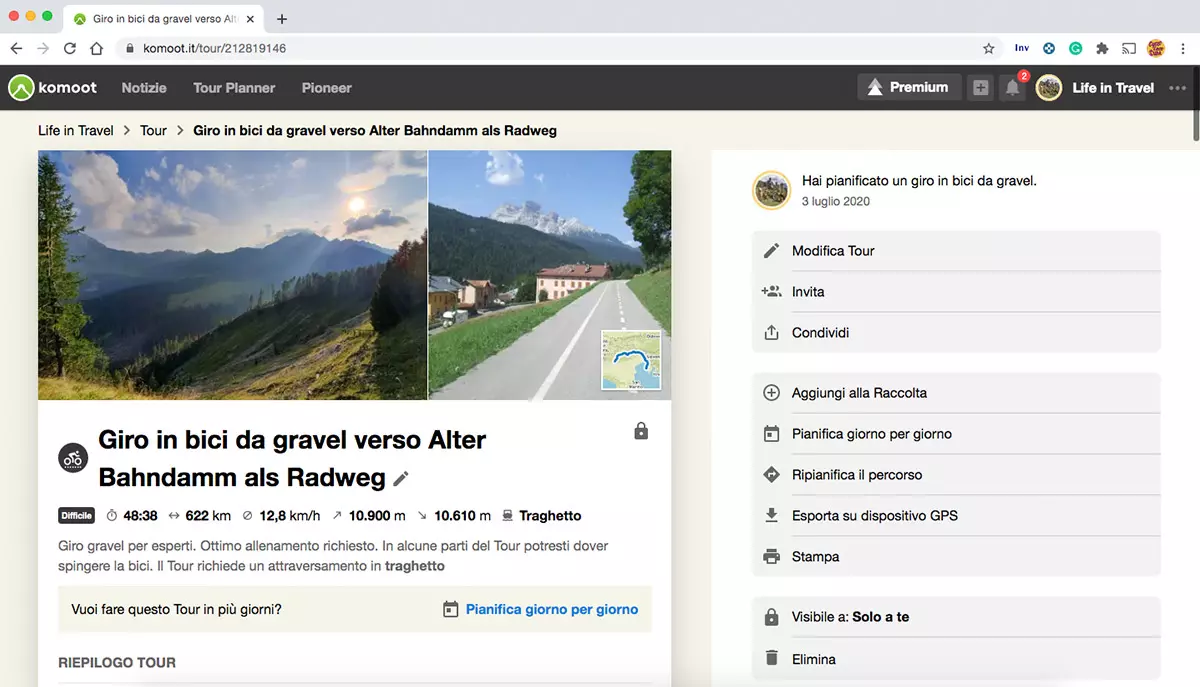Click the bold traghetto link in description
The width and height of the screenshot is (1200, 687).
point(415,566)
